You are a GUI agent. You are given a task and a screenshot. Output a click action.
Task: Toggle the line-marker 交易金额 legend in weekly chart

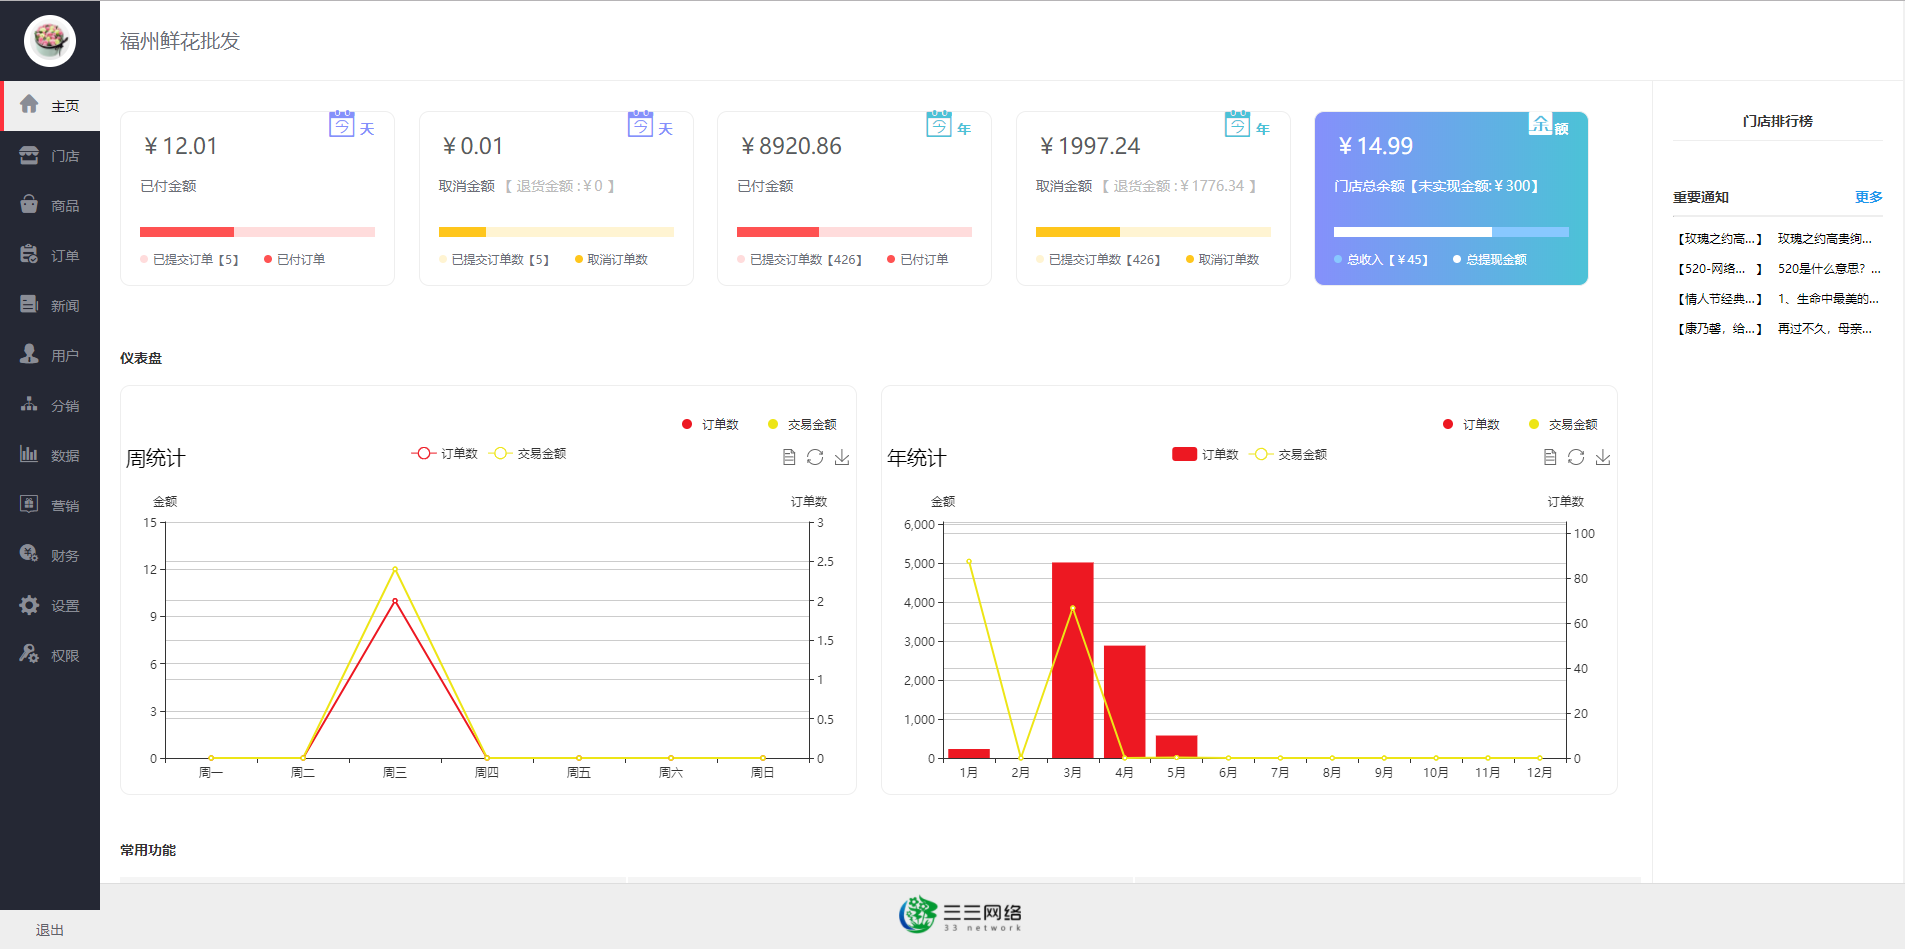click(x=527, y=454)
